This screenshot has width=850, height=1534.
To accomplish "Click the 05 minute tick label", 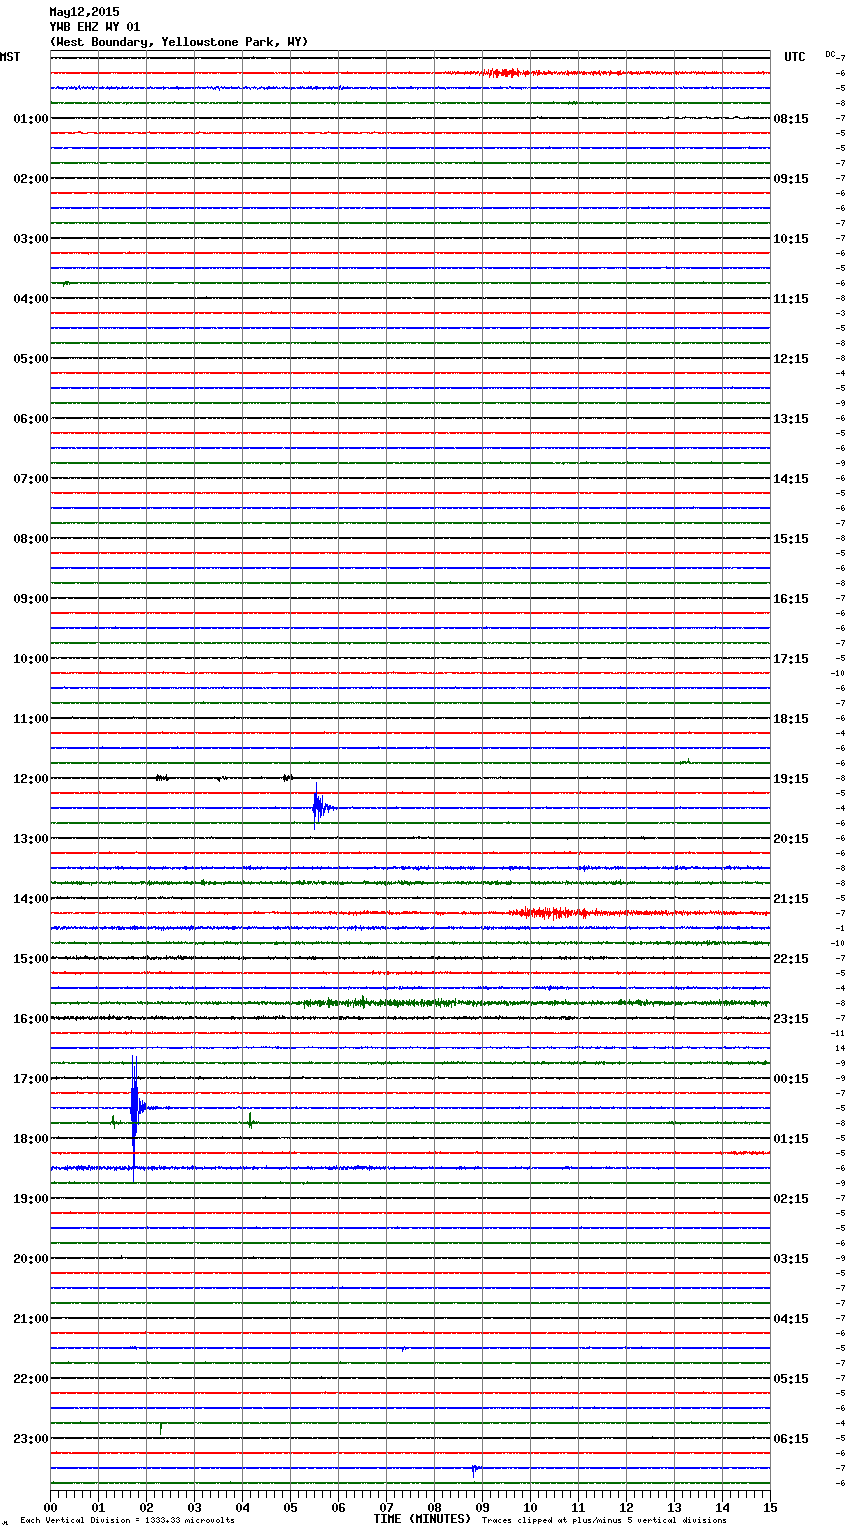I will pos(290,1507).
